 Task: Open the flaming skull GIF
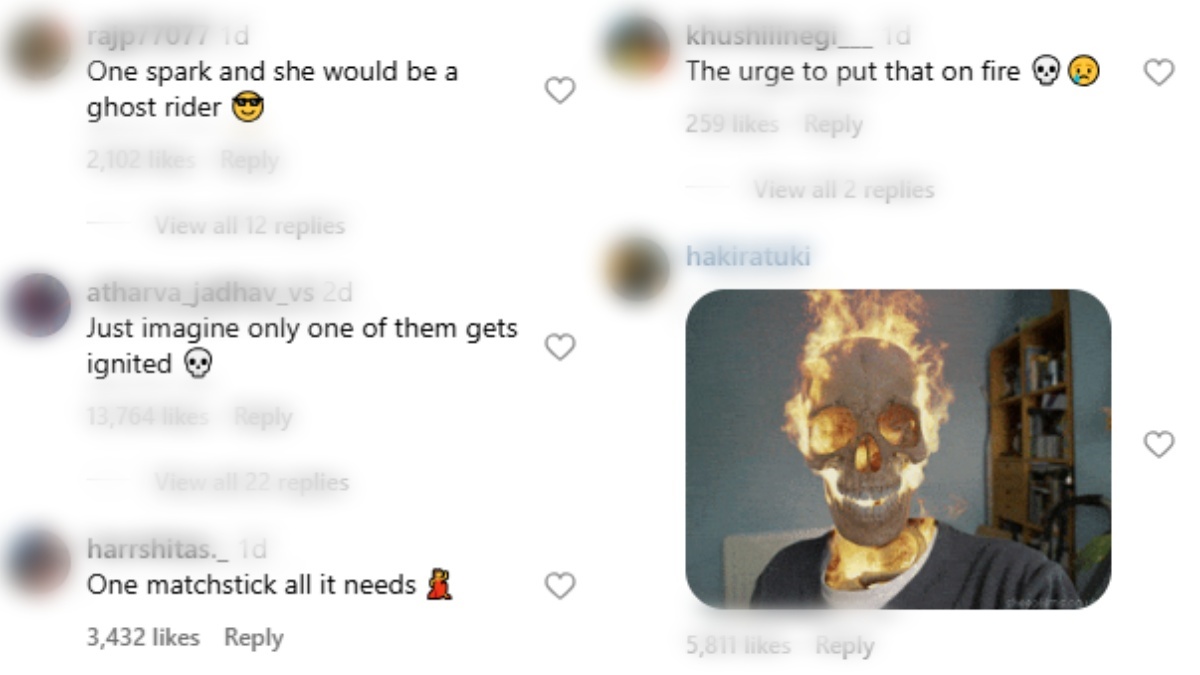click(898, 449)
